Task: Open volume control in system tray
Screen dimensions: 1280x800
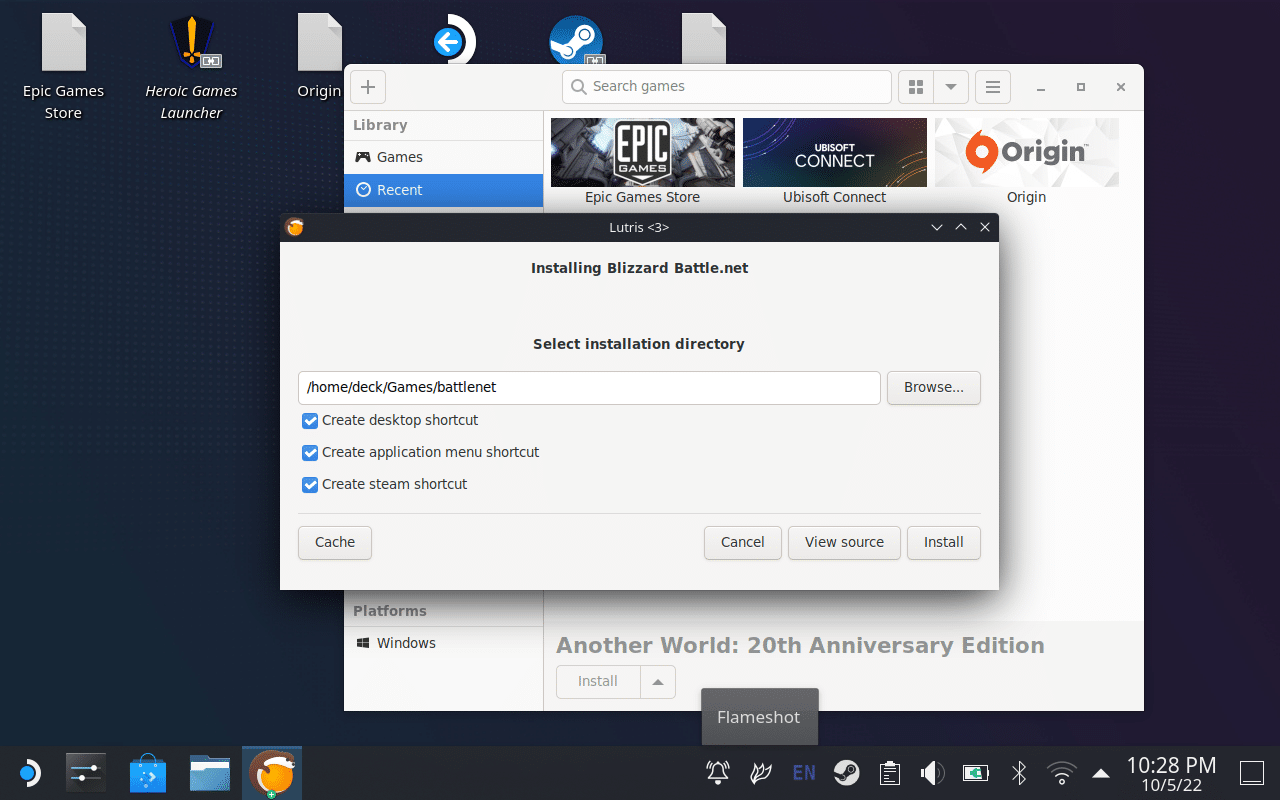Action: (x=932, y=773)
